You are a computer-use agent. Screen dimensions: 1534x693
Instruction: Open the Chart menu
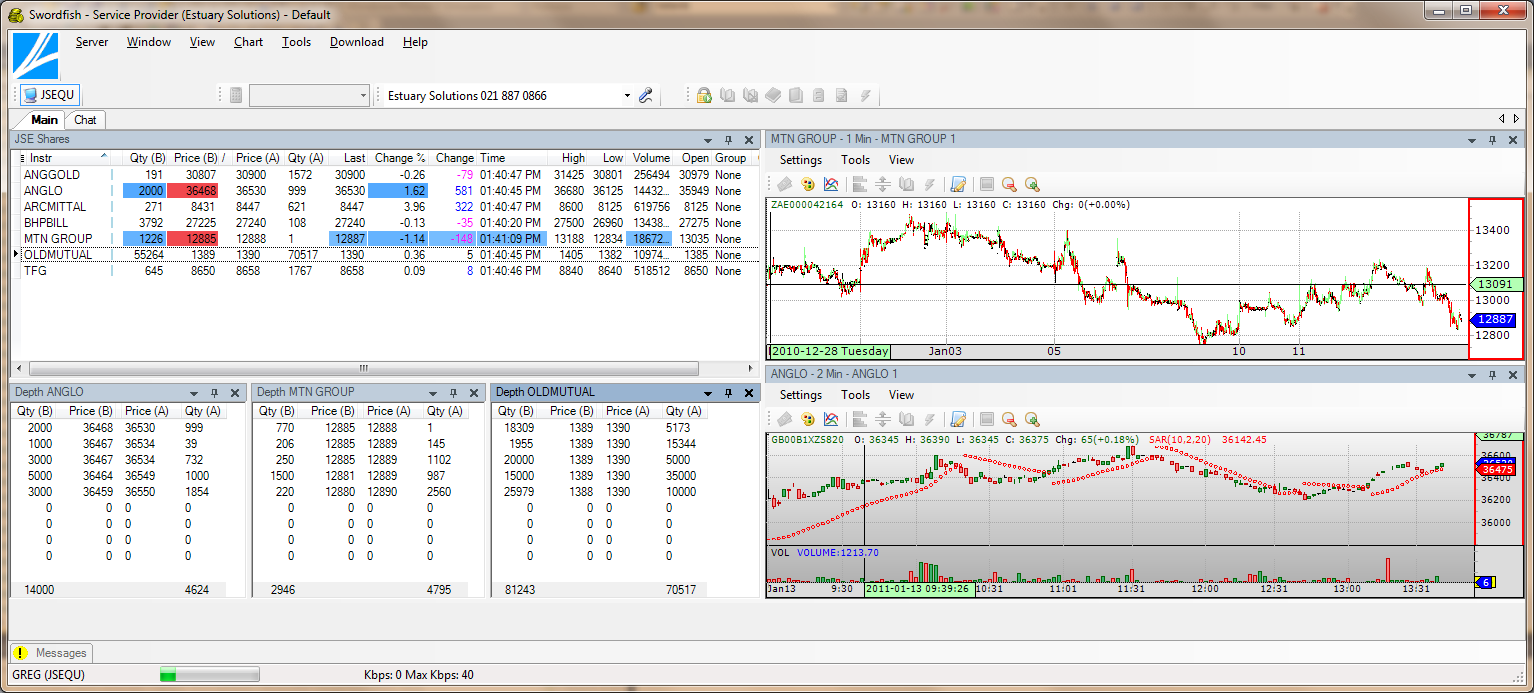[x=248, y=42]
